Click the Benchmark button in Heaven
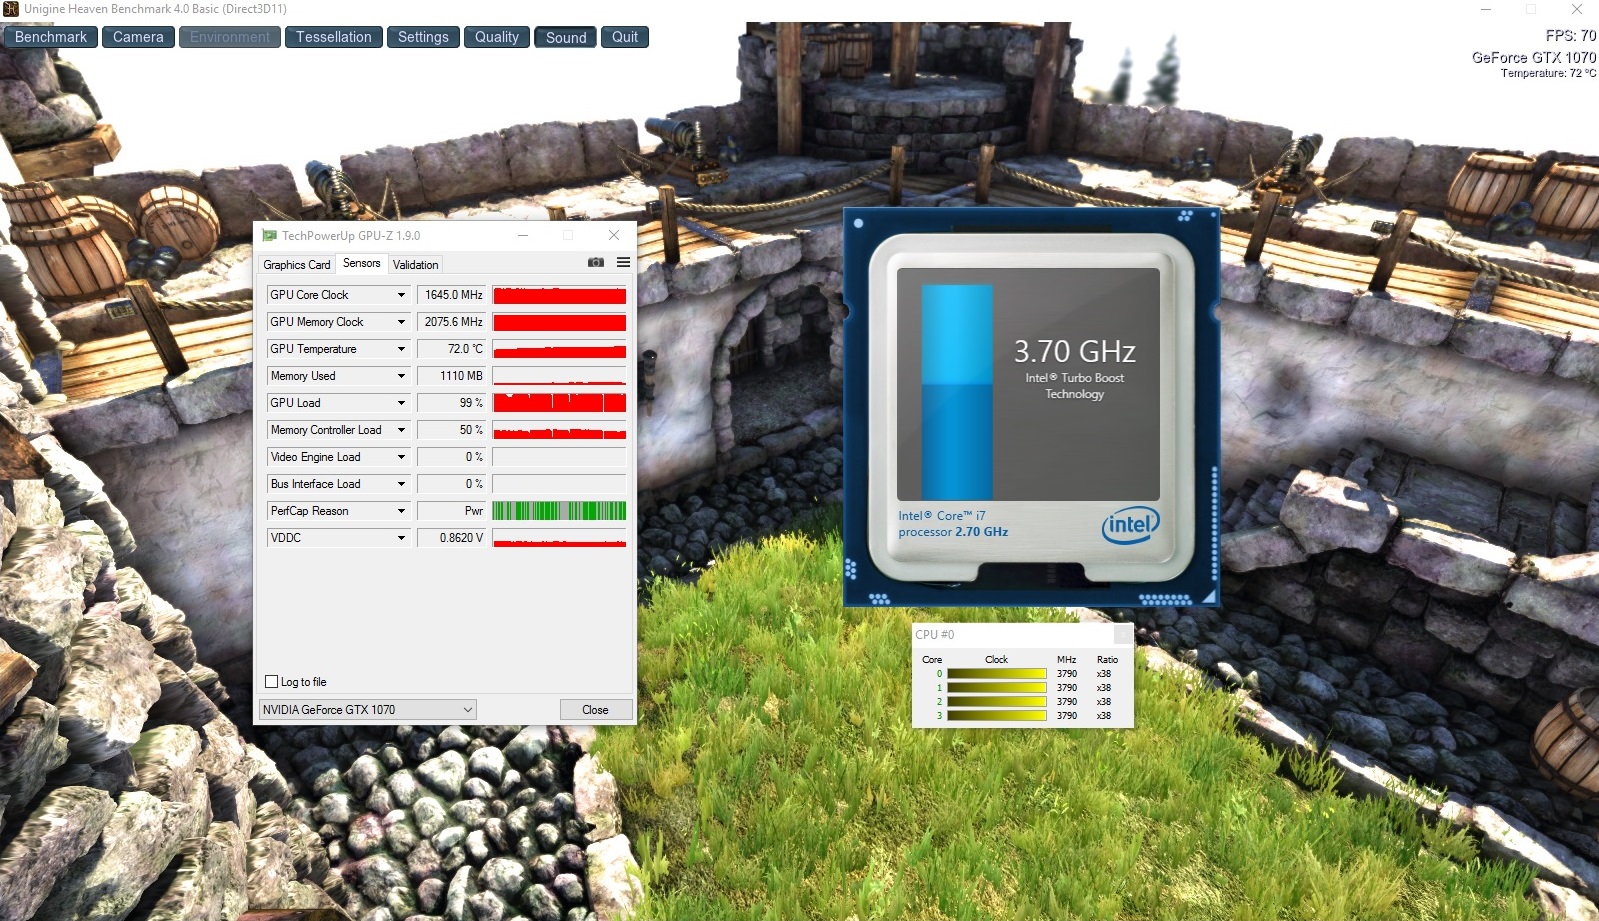 (x=51, y=37)
